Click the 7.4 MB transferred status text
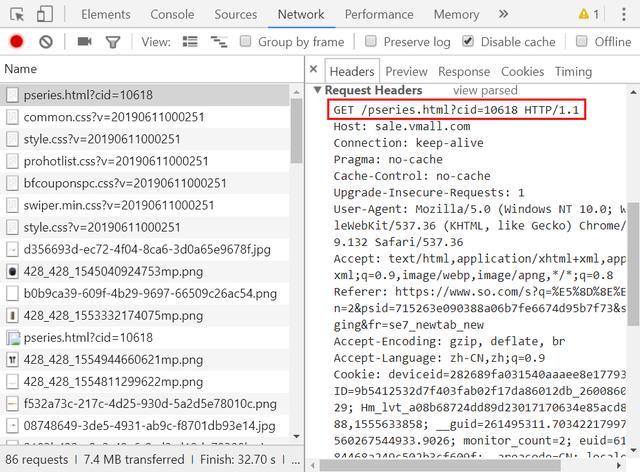Image resolution: width=640 pixels, height=472 pixels. (x=134, y=459)
